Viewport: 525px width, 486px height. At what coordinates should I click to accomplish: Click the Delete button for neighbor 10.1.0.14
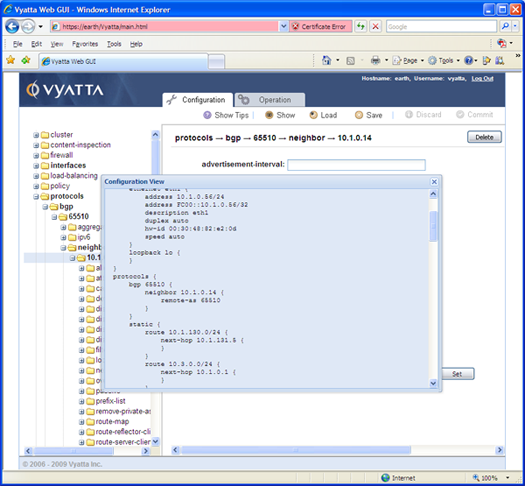(484, 137)
